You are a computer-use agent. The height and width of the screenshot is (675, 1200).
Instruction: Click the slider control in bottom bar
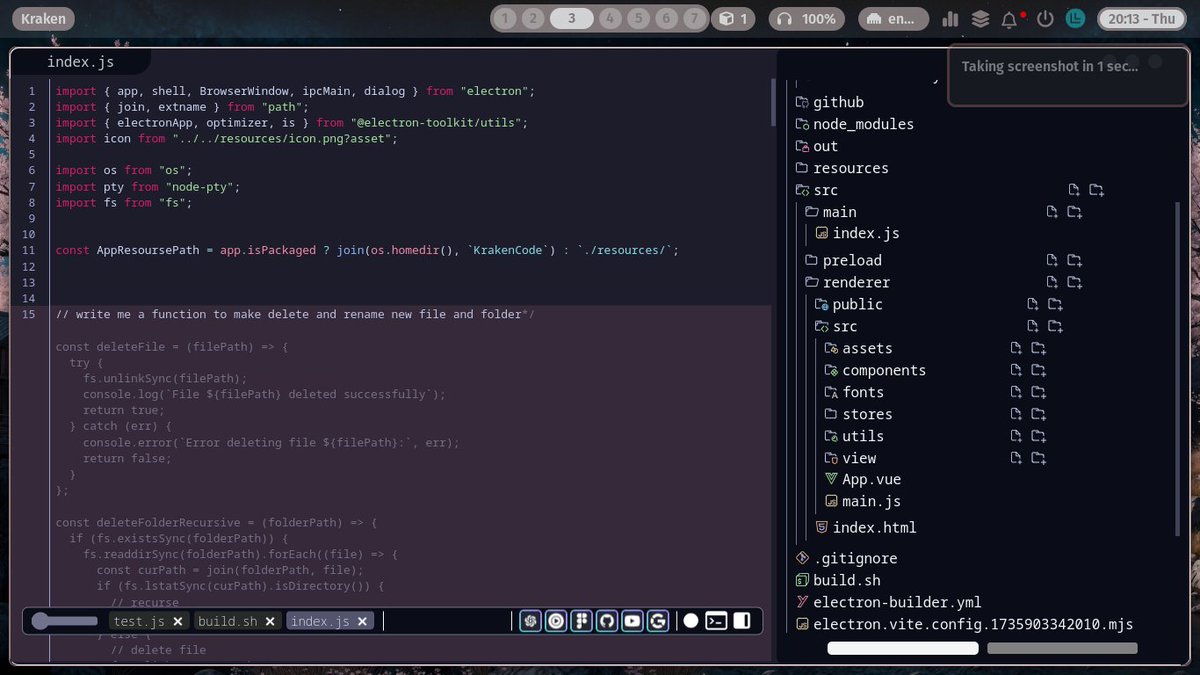(65, 621)
